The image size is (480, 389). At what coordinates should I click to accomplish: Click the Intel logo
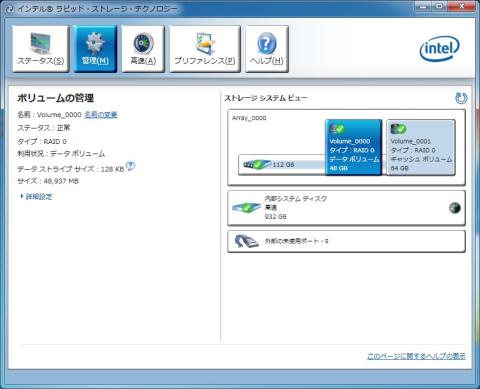coord(439,49)
